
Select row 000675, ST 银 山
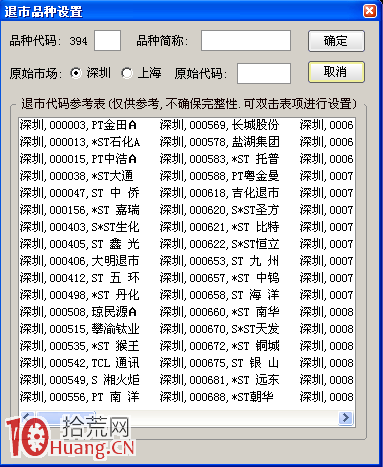click(219, 363)
